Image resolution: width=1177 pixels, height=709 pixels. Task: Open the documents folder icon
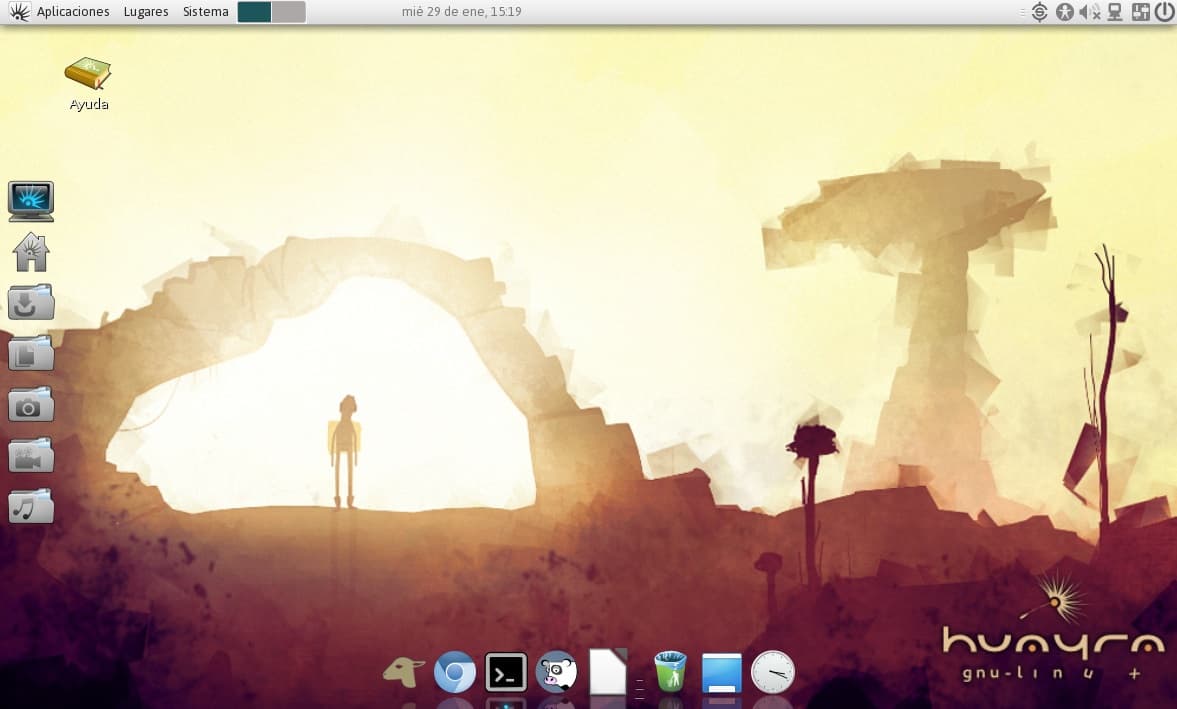click(31, 353)
